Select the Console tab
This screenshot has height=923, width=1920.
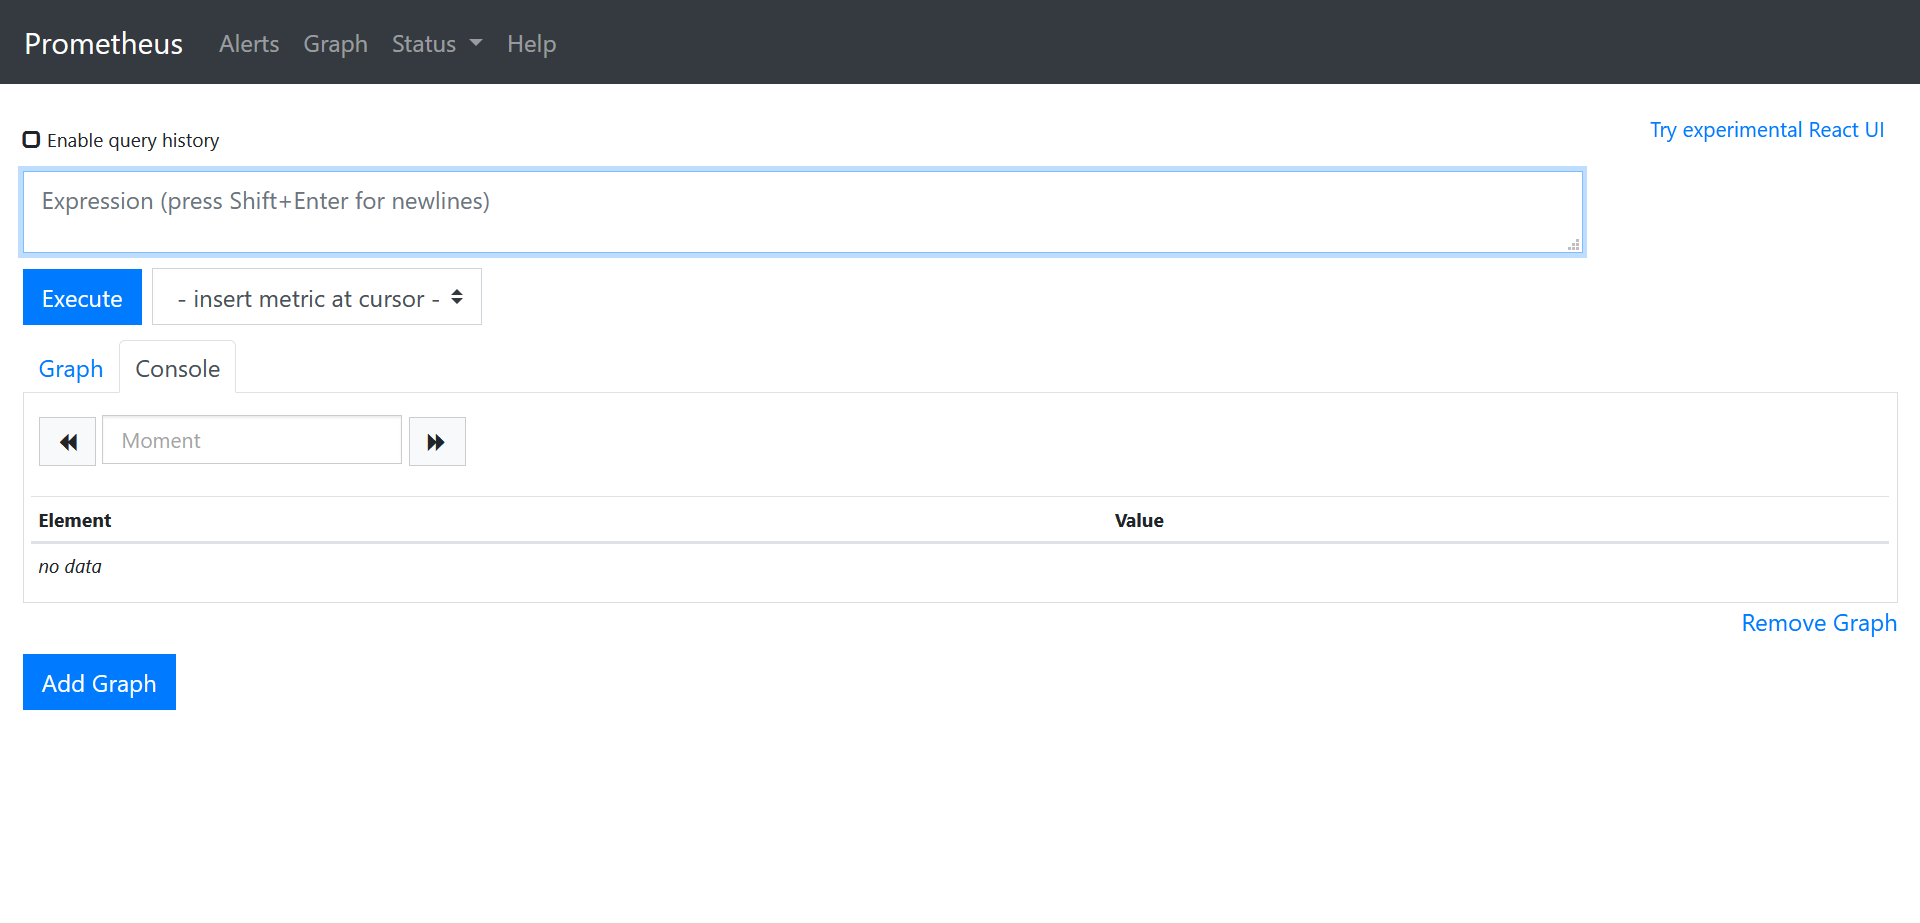click(x=177, y=369)
